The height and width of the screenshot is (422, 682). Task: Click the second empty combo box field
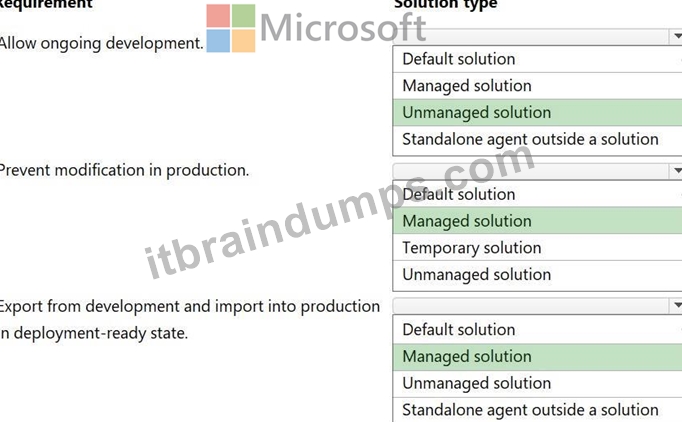[531, 171]
